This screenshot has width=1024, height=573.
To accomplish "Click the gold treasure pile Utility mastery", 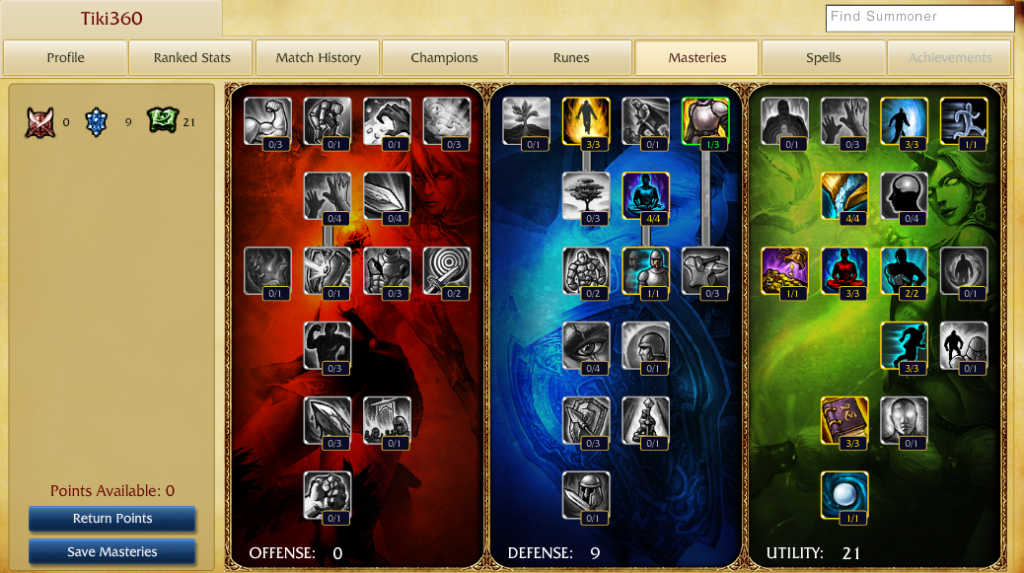I will point(785,272).
